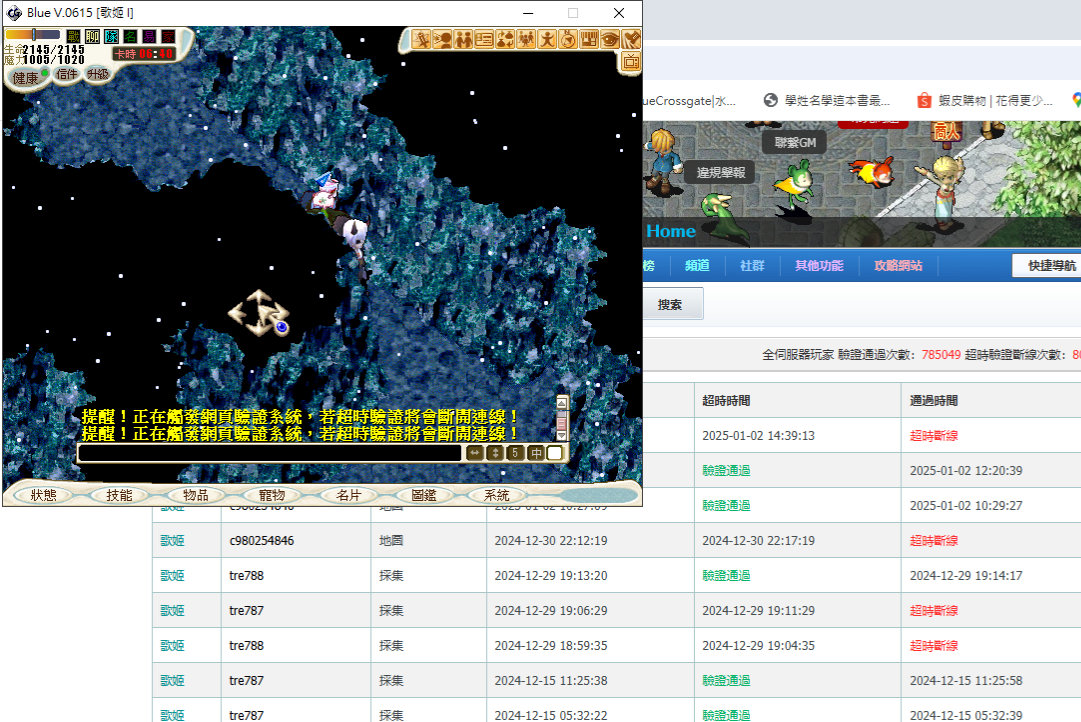The image size is (1081, 722).
Task: Click the jumping person emote icon
Action: click(547, 40)
